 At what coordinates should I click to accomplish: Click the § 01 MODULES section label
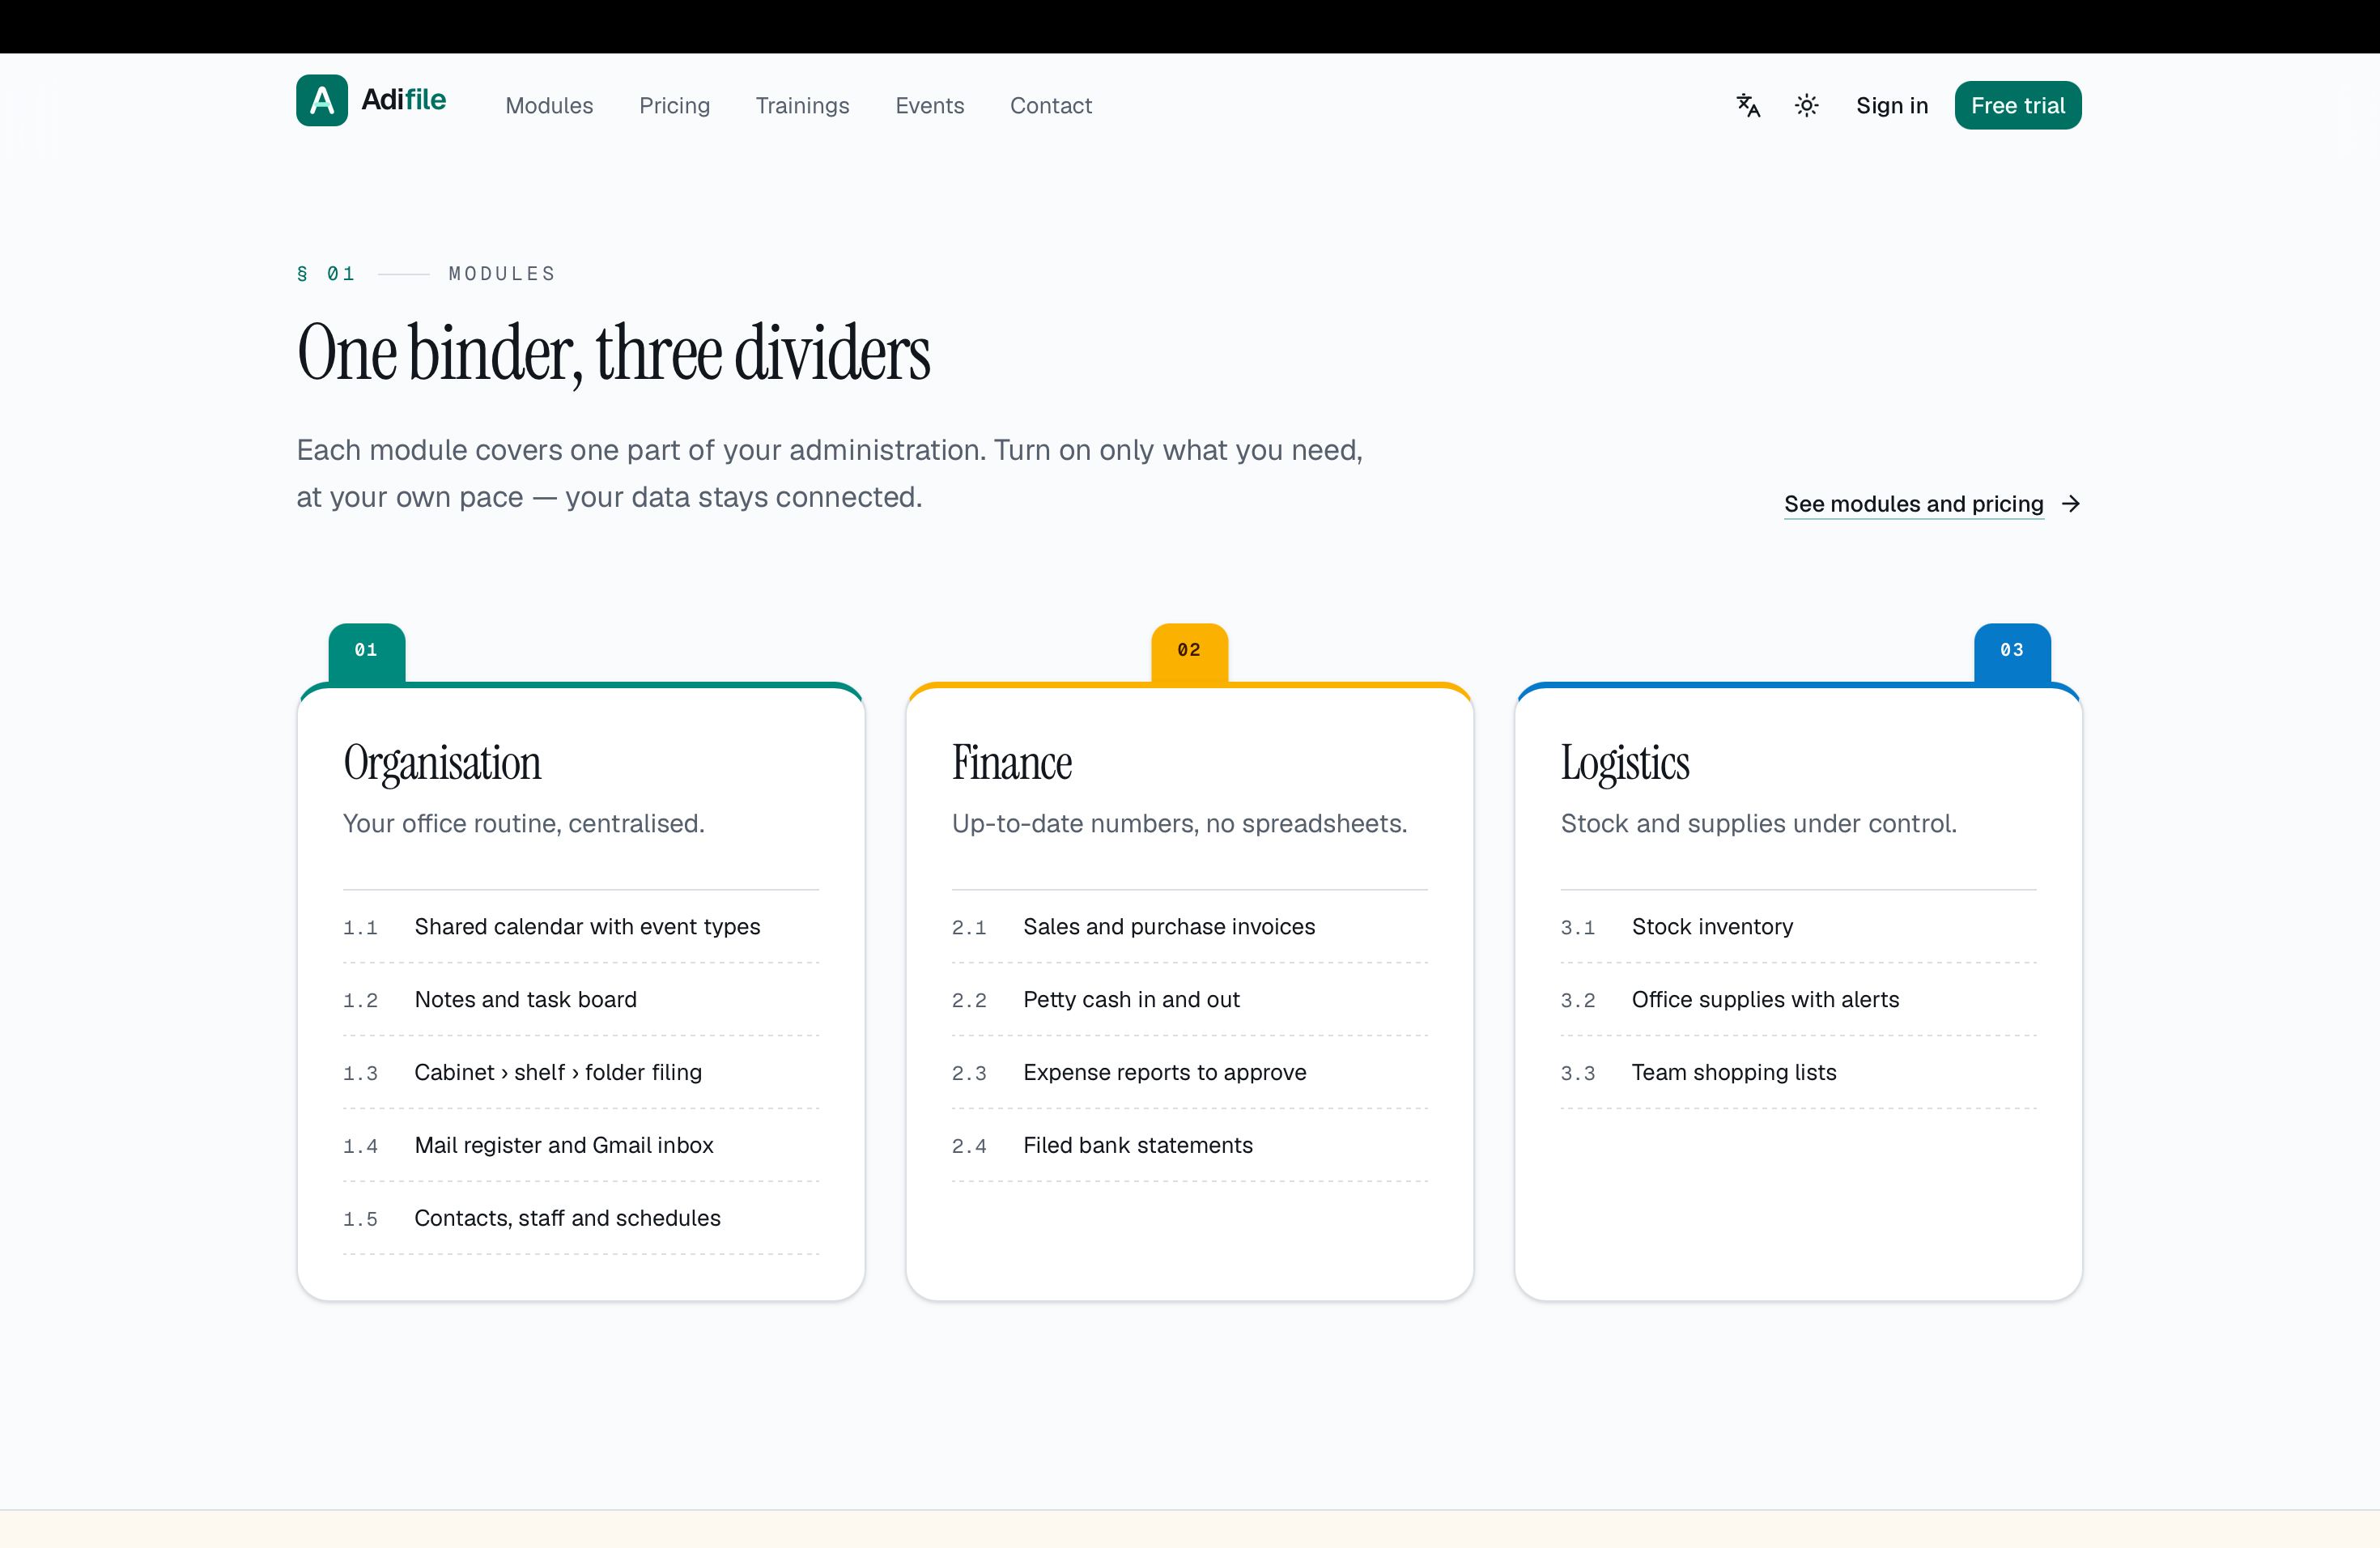point(426,274)
